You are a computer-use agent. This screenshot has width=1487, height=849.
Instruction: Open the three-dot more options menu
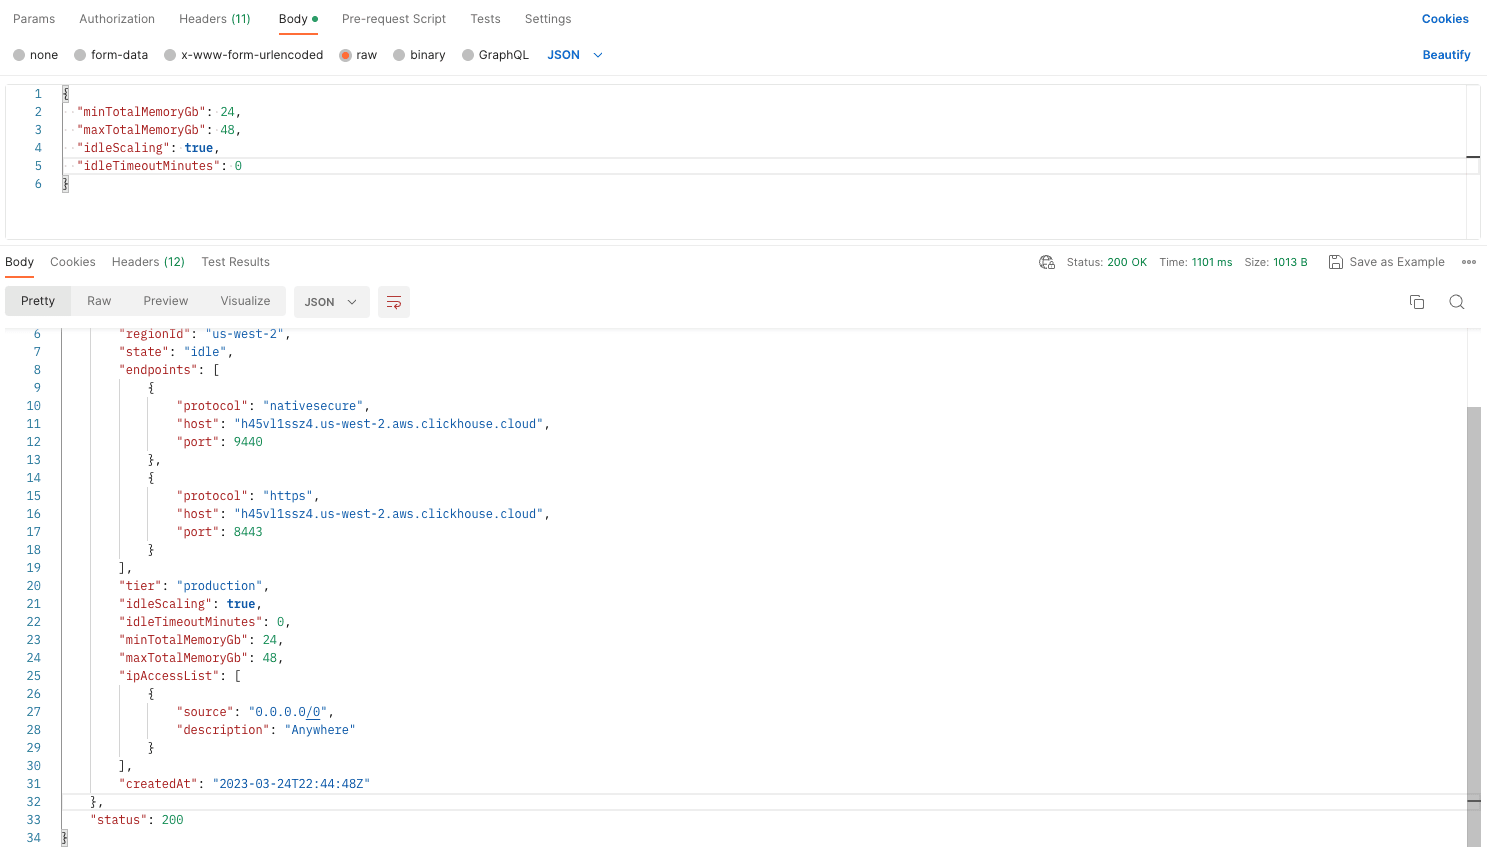[1468, 262]
